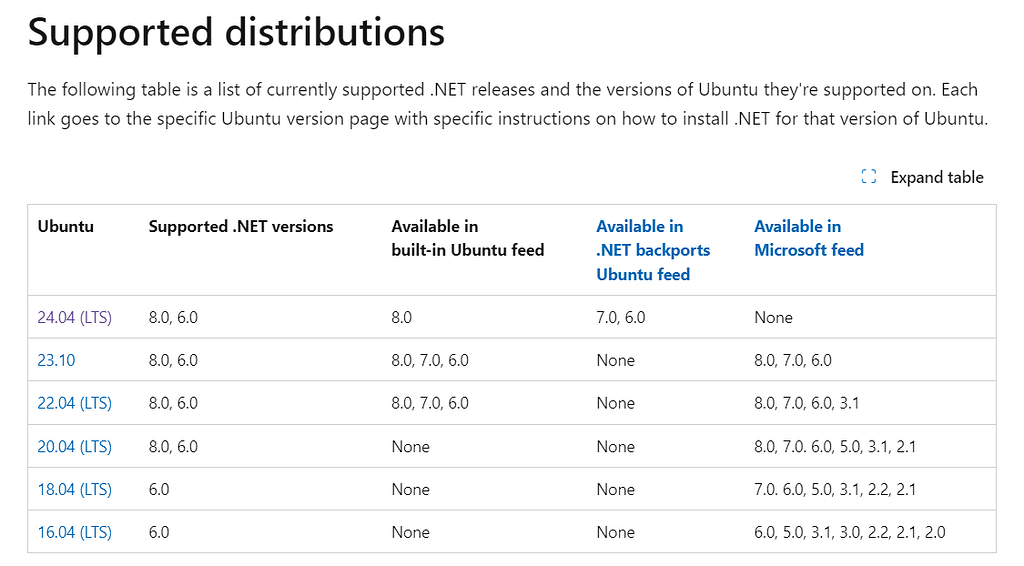The height and width of the screenshot is (566, 1024).
Task: Click the 22.04 row 8.0, 7.0, 6.0, 3.1 cell
Action: click(x=807, y=403)
